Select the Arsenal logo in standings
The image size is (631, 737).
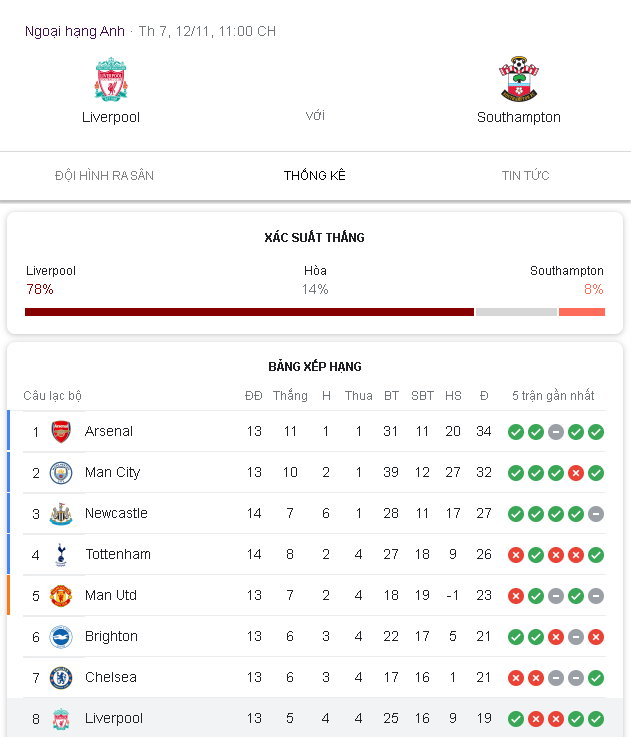click(61, 431)
